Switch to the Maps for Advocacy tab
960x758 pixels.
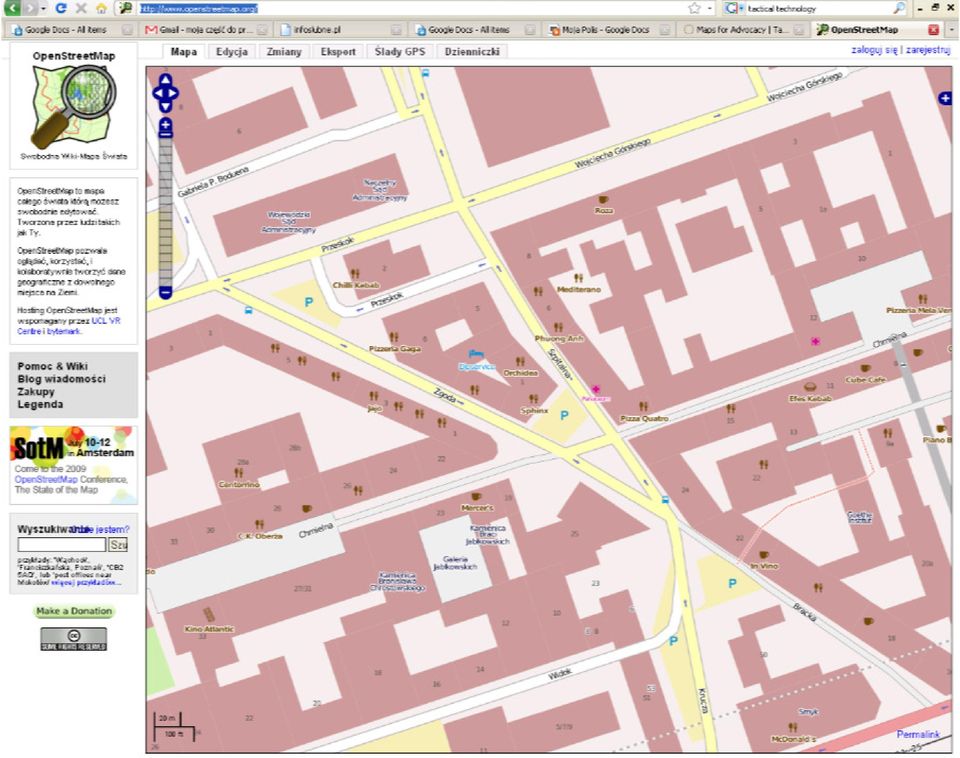pos(742,29)
